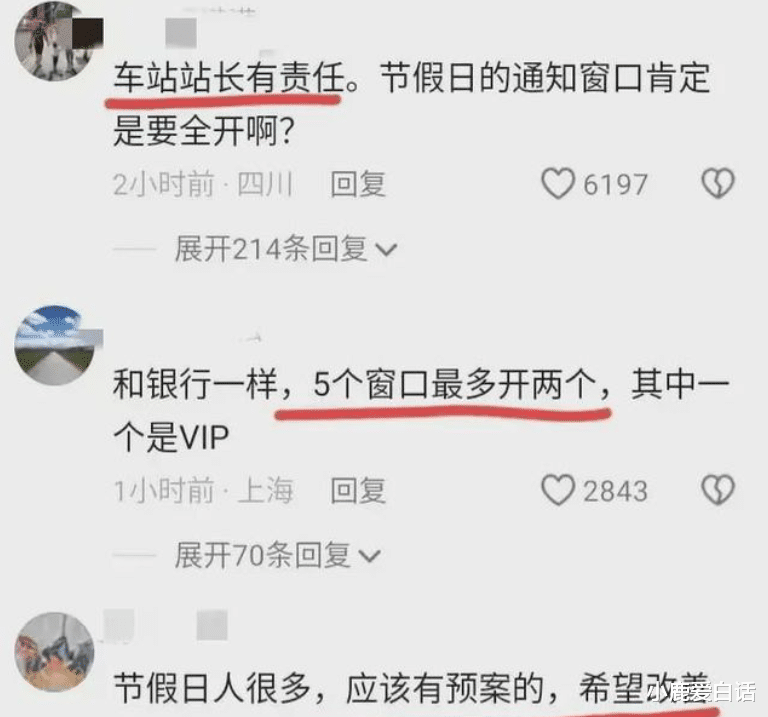Tap broken heart on 上海 comment
This screenshot has width=768, height=717.
(718, 490)
